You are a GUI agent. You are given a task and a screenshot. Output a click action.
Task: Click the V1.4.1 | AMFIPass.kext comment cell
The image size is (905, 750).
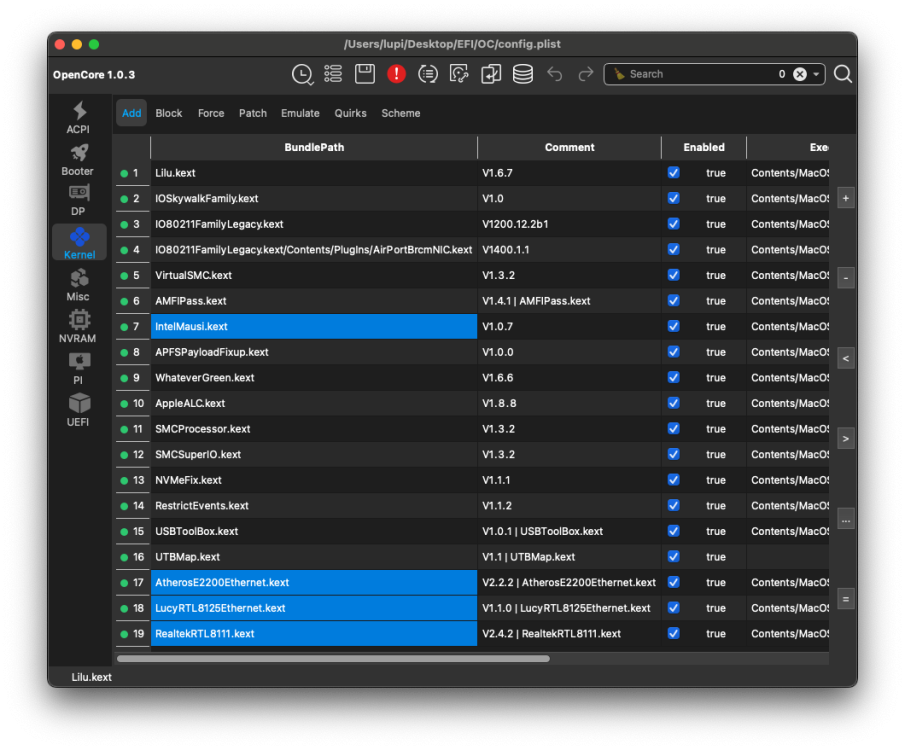point(569,301)
